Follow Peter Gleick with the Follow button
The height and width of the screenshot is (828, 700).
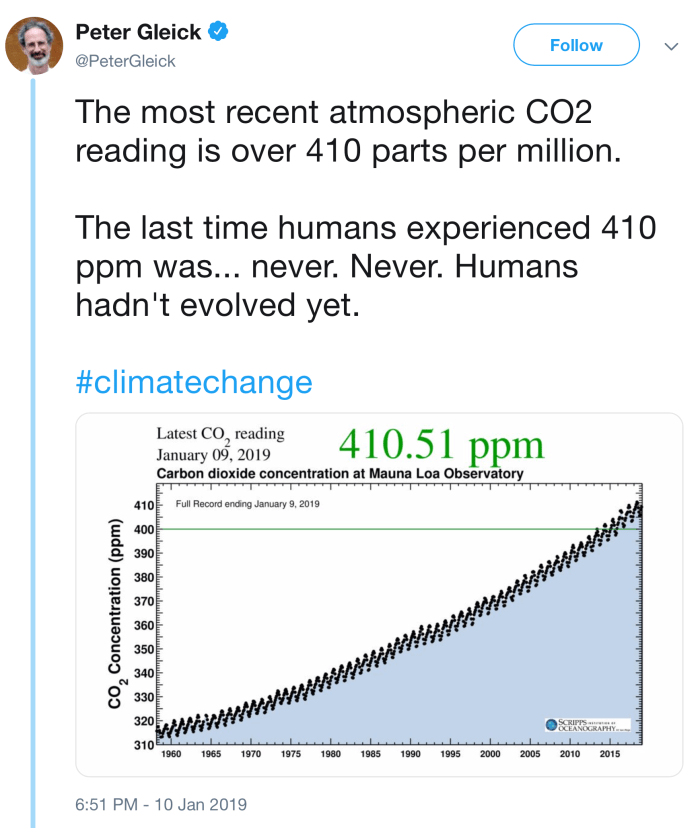576,45
